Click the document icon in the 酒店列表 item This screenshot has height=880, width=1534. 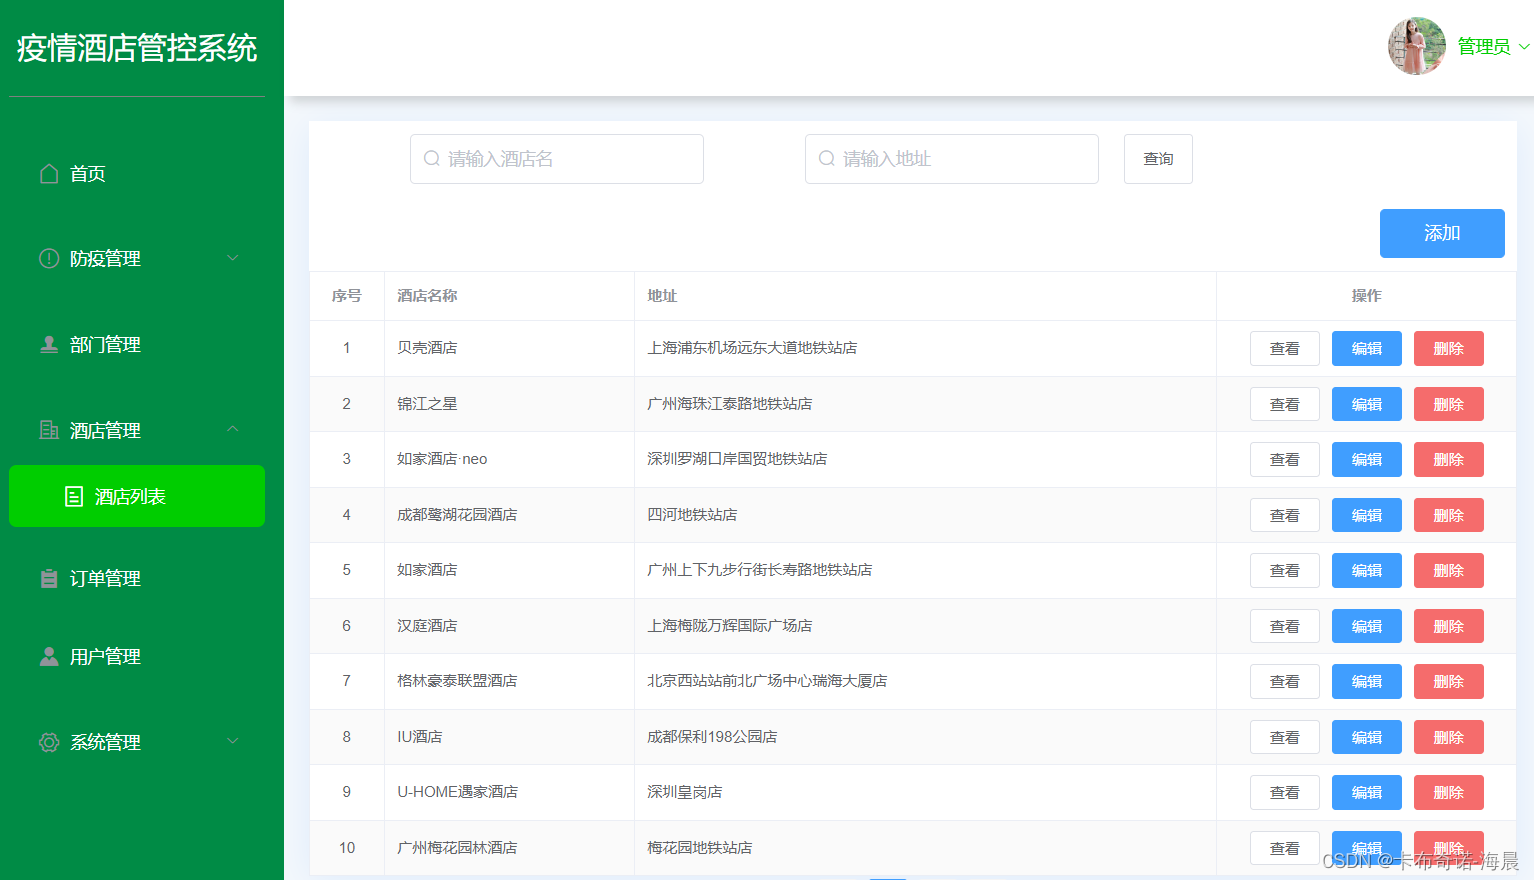74,495
